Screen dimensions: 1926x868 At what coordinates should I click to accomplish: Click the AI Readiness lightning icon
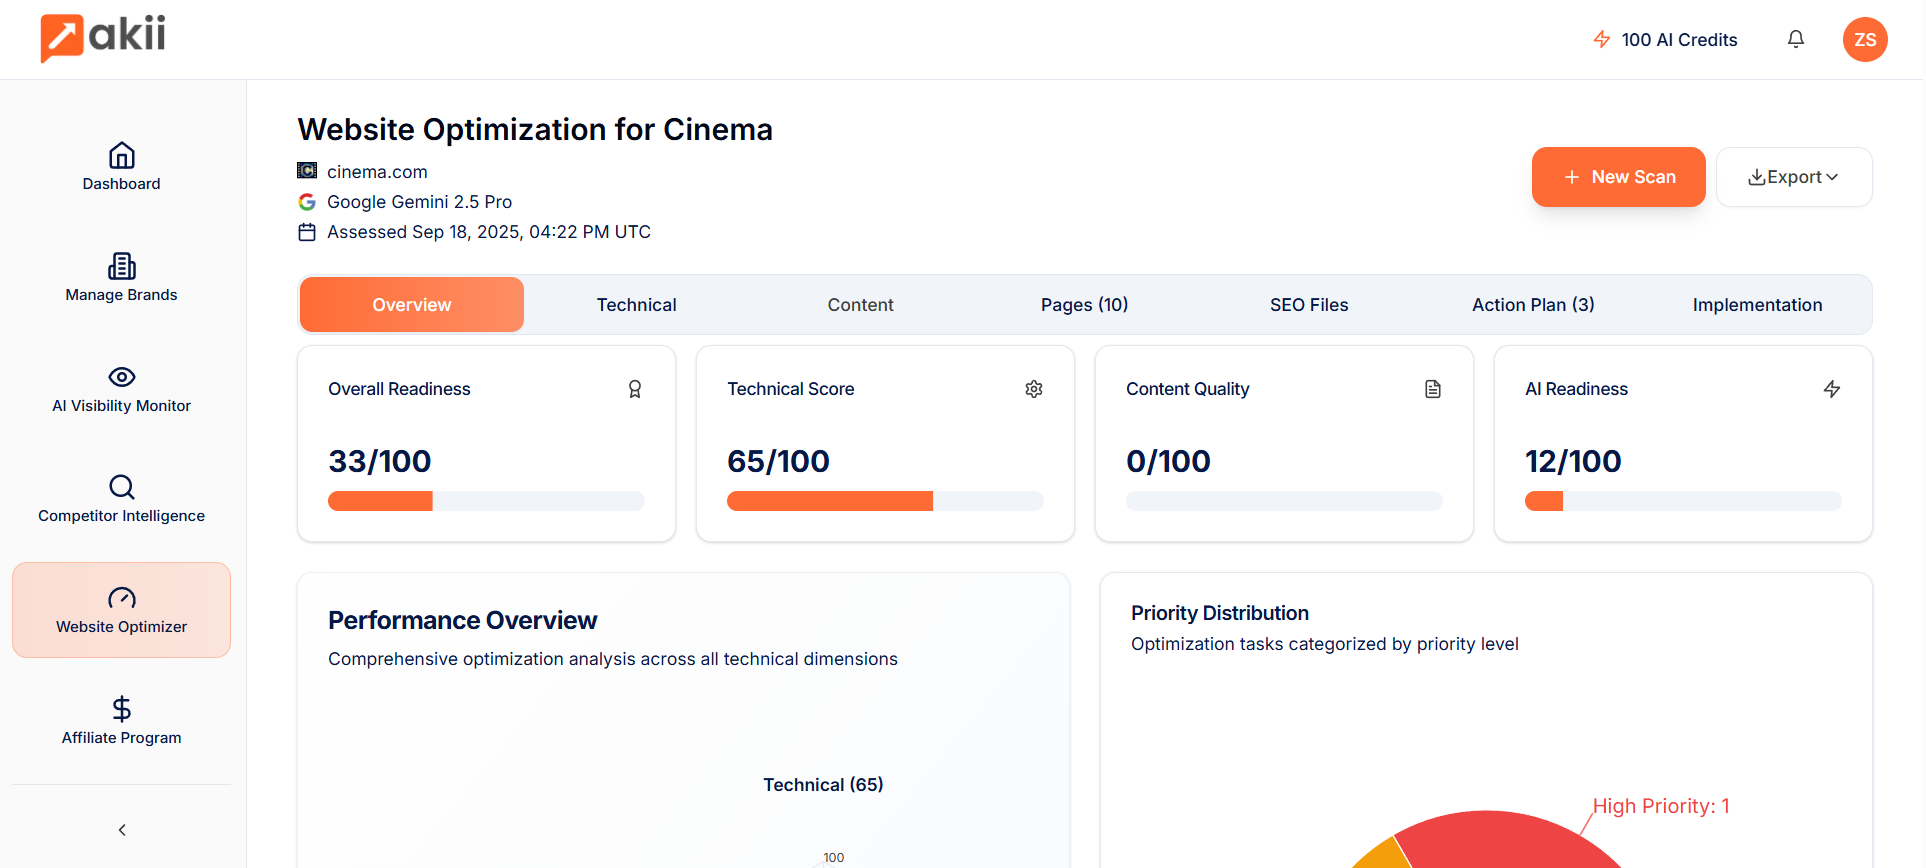click(1831, 389)
